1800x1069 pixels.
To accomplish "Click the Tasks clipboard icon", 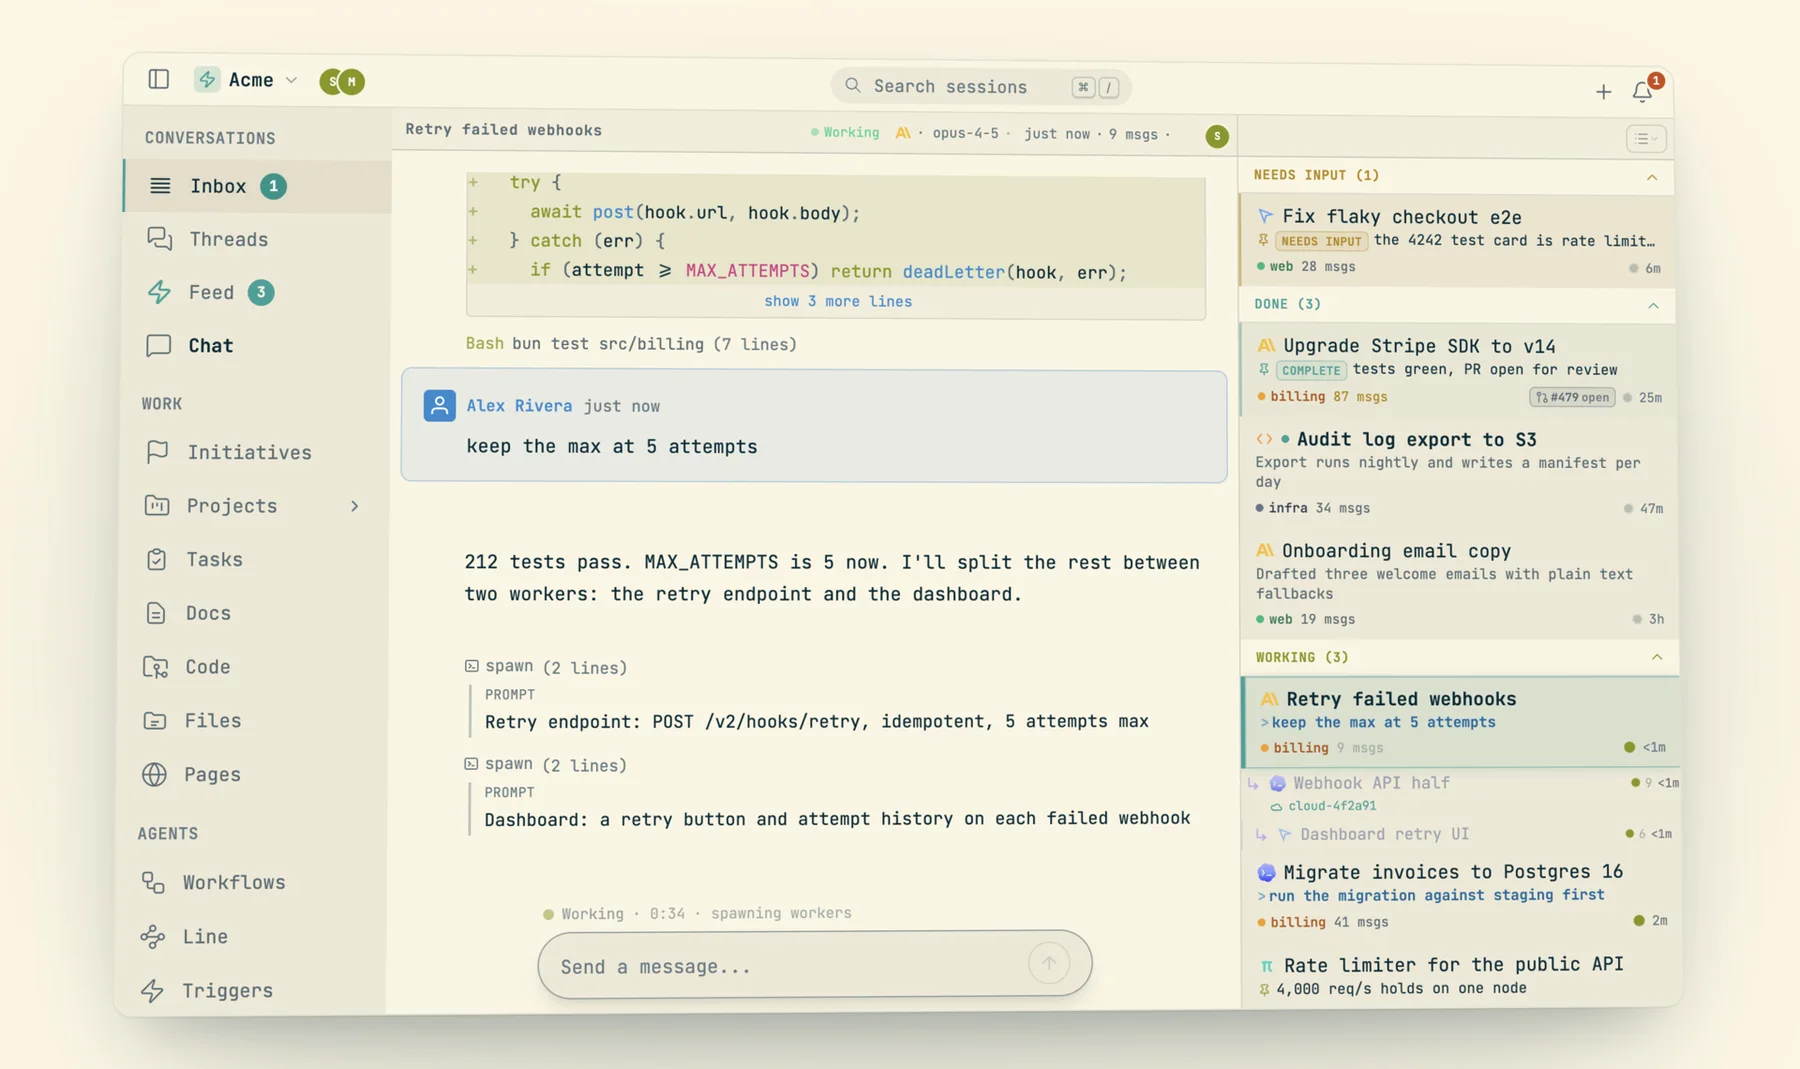I will (156, 559).
